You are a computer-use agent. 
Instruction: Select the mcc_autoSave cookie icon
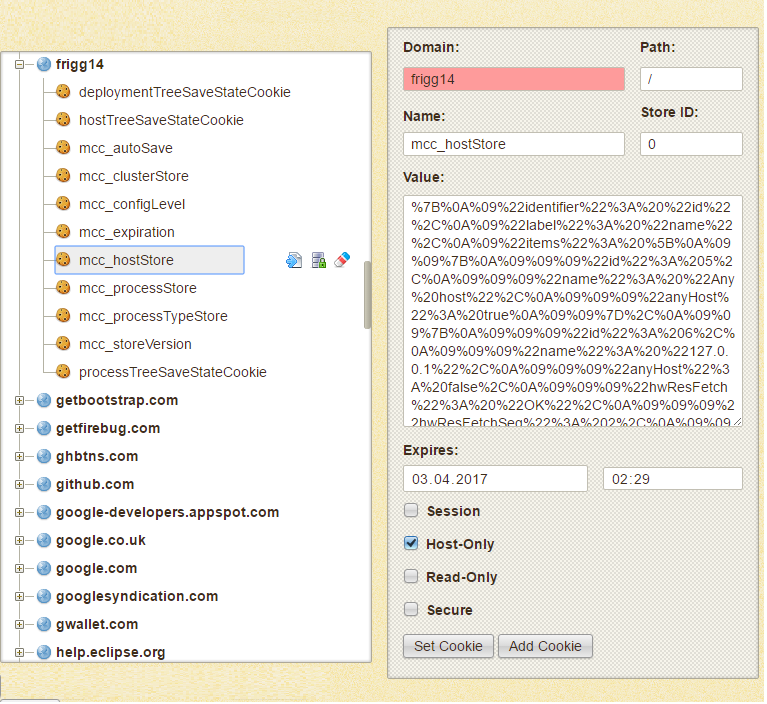tap(63, 148)
